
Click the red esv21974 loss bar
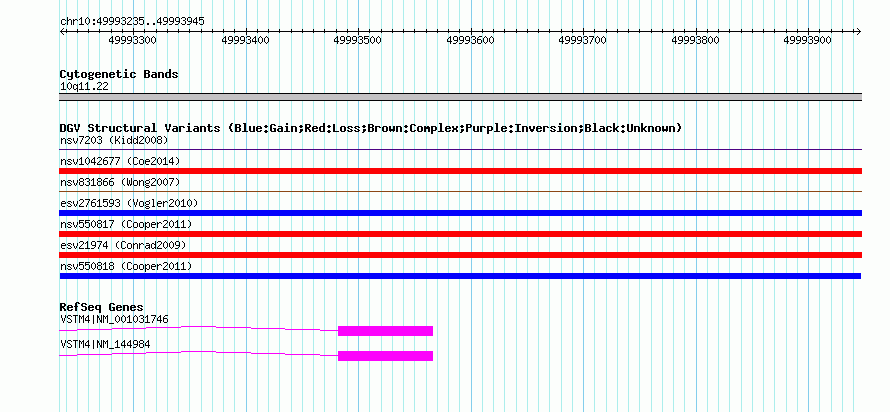click(460, 255)
